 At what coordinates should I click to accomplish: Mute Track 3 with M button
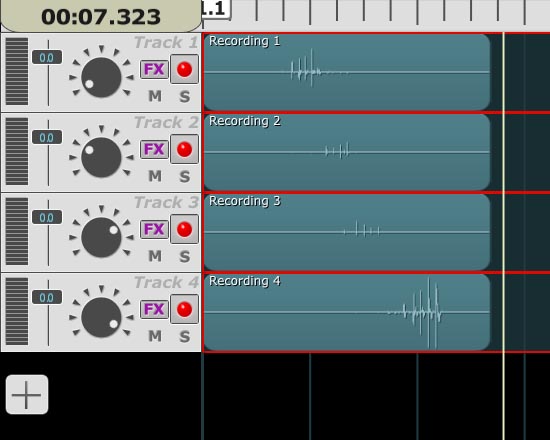[155, 256]
